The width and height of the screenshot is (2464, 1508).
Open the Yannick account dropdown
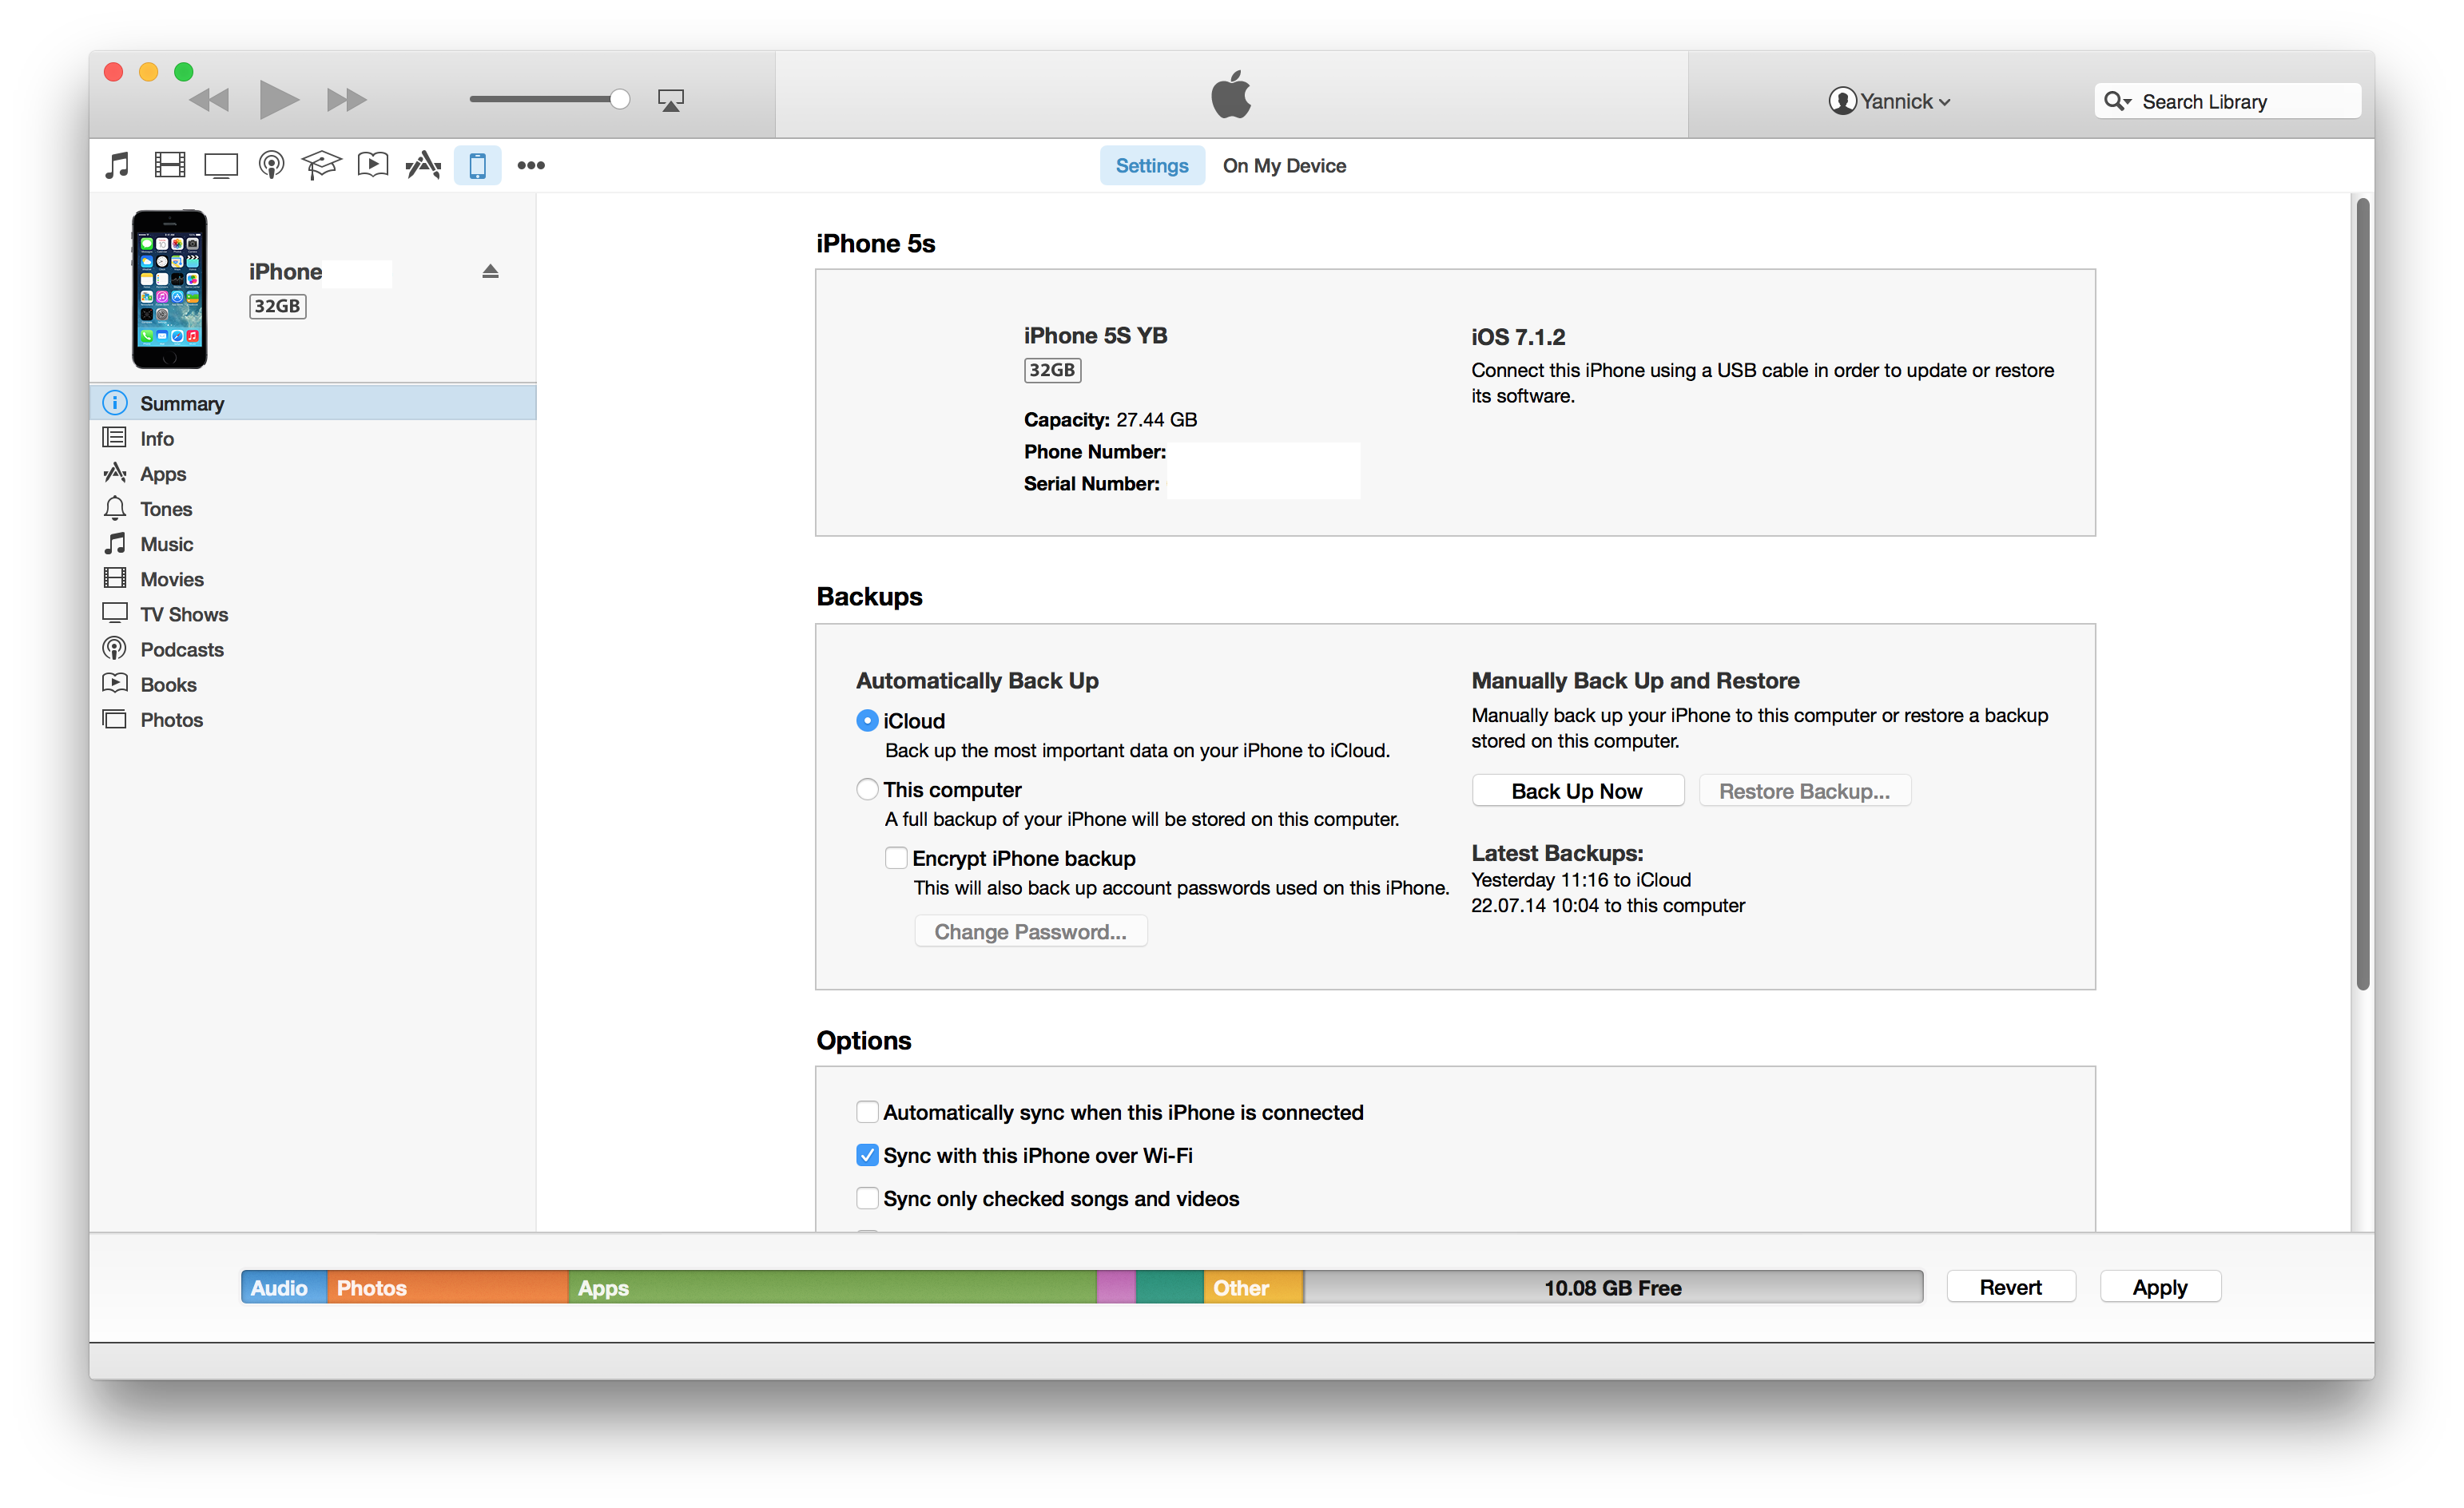coord(1890,101)
